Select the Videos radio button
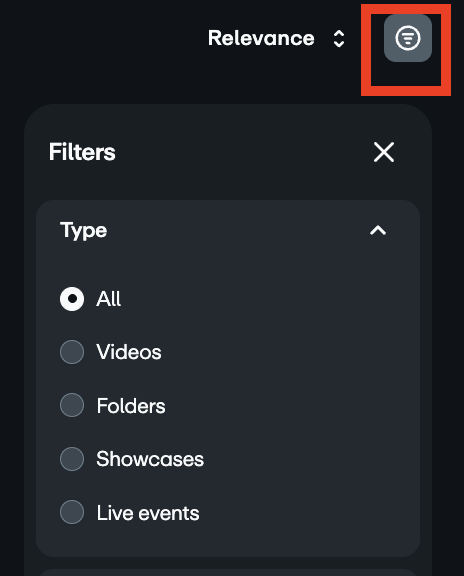 (72, 352)
